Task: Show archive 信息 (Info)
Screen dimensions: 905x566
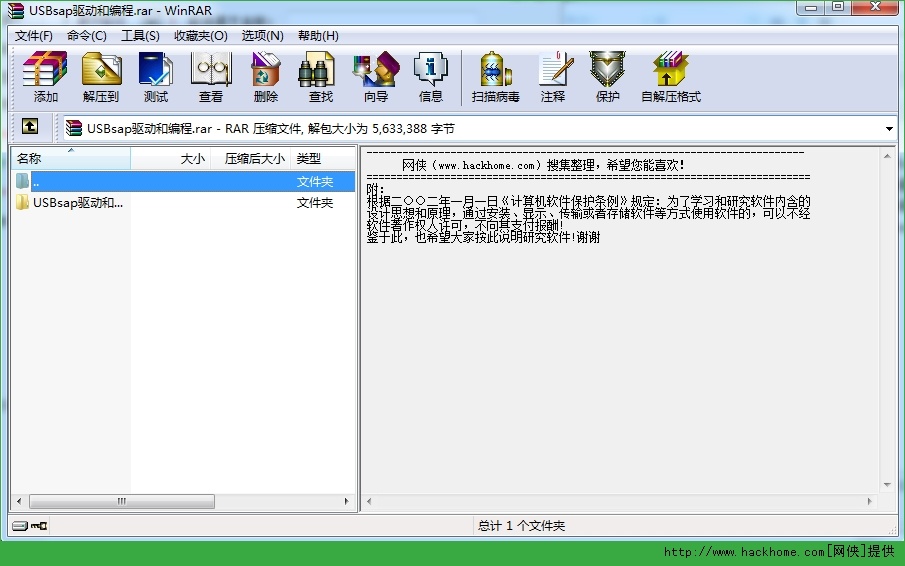Action: pos(431,77)
